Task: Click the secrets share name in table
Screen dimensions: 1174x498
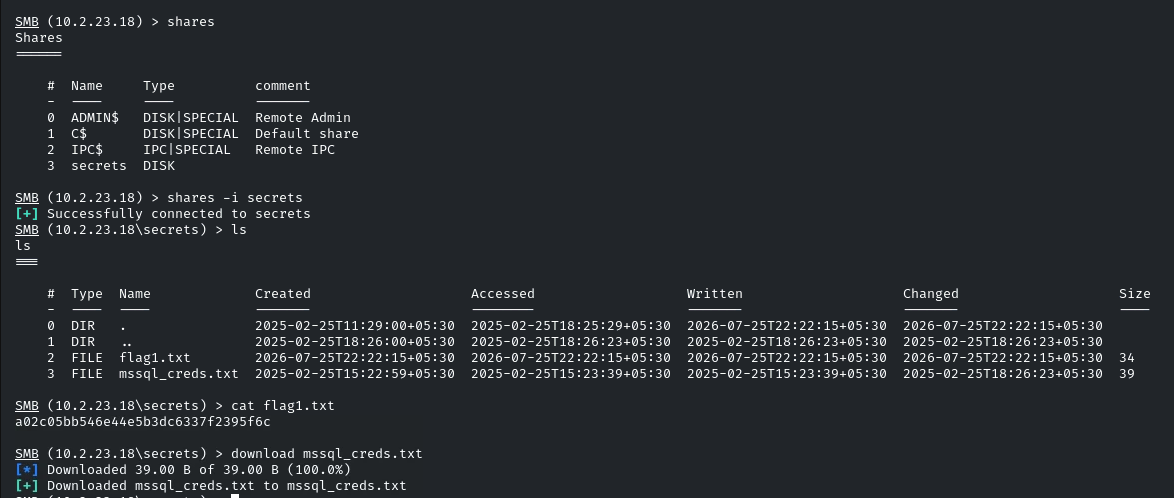Action: pos(99,166)
